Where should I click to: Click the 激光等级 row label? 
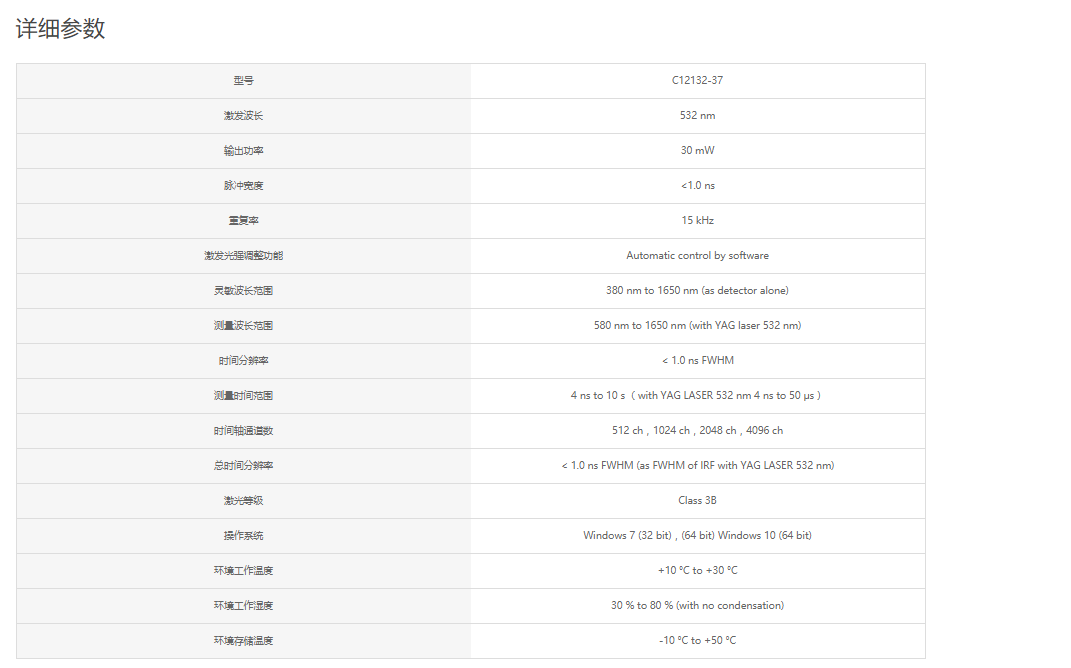[243, 501]
